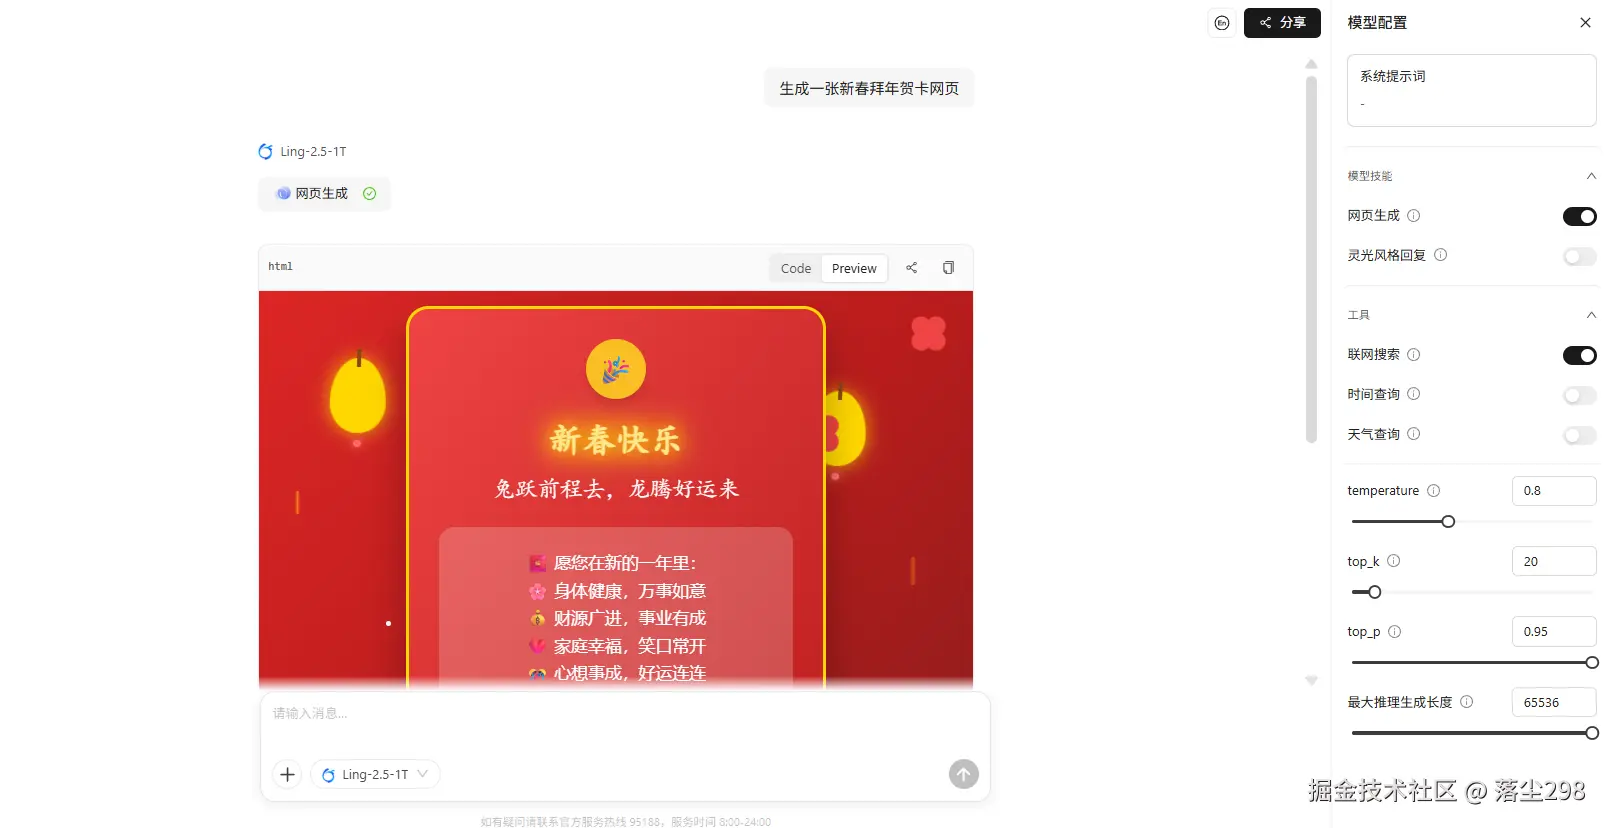Viewport: 1609px width, 828px height.
Task: Select the Preview tab
Action: click(854, 268)
